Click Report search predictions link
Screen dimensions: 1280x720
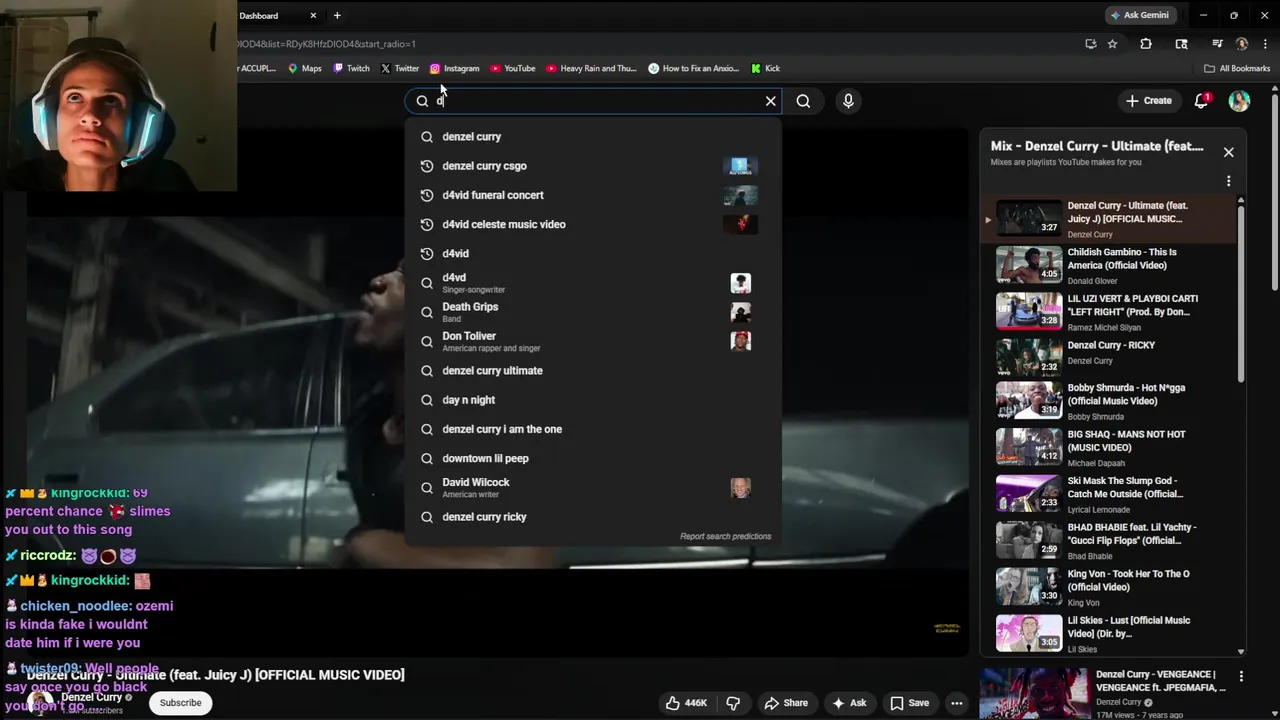pyautogui.click(x=725, y=537)
